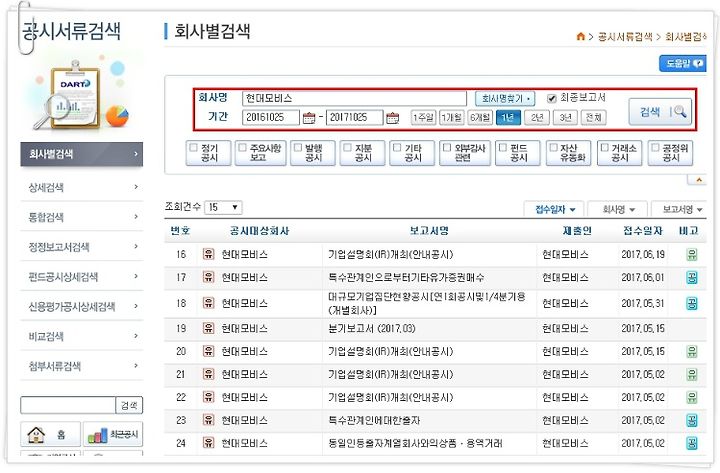Check the 발행공시 filter checkbox
The width and height of the screenshot is (720, 473).
coord(298,148)
